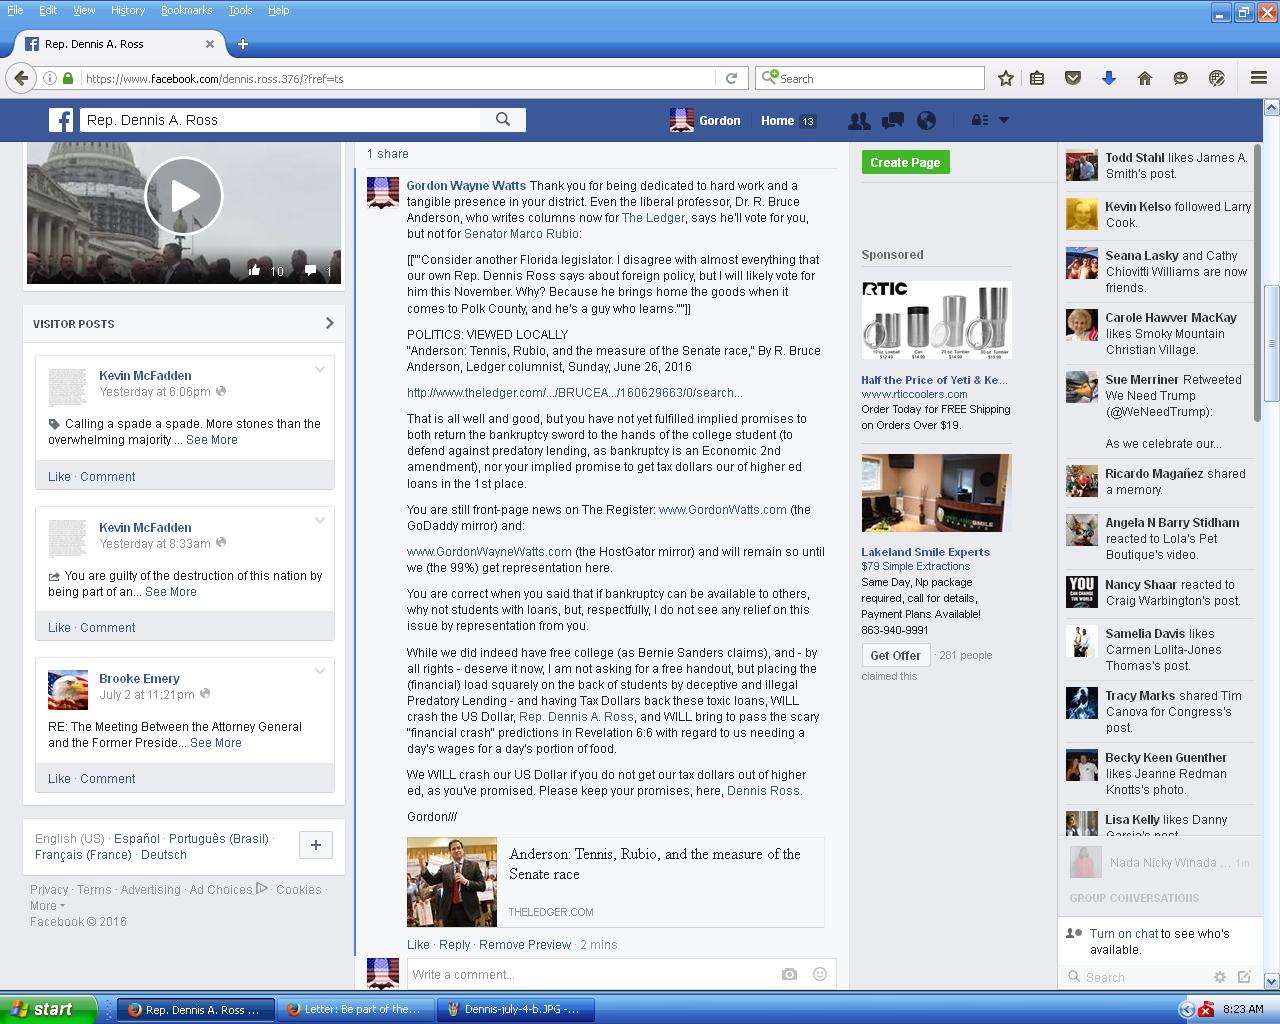Reload the page with refresh icon
This screenshot has width=1280, height=1024.
(x=731, y=78)
